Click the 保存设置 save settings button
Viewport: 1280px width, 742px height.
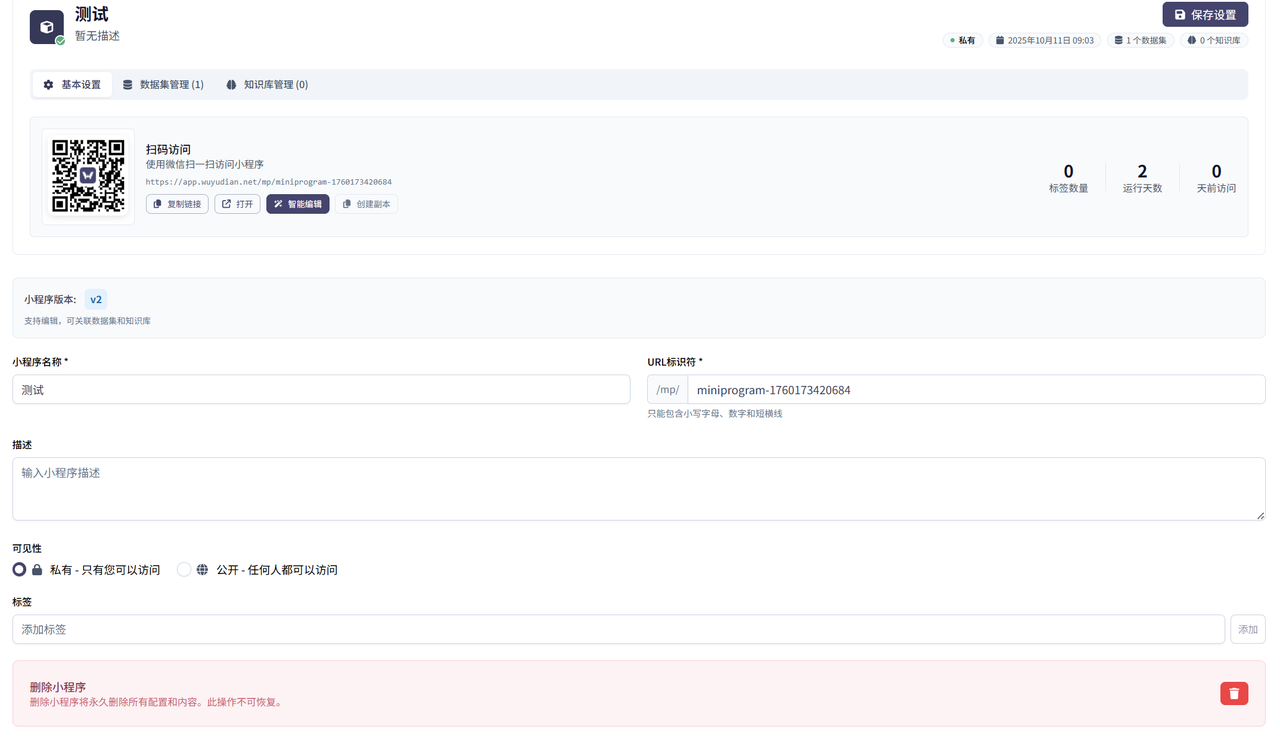pyautogui.click(x=1204, y=15)
